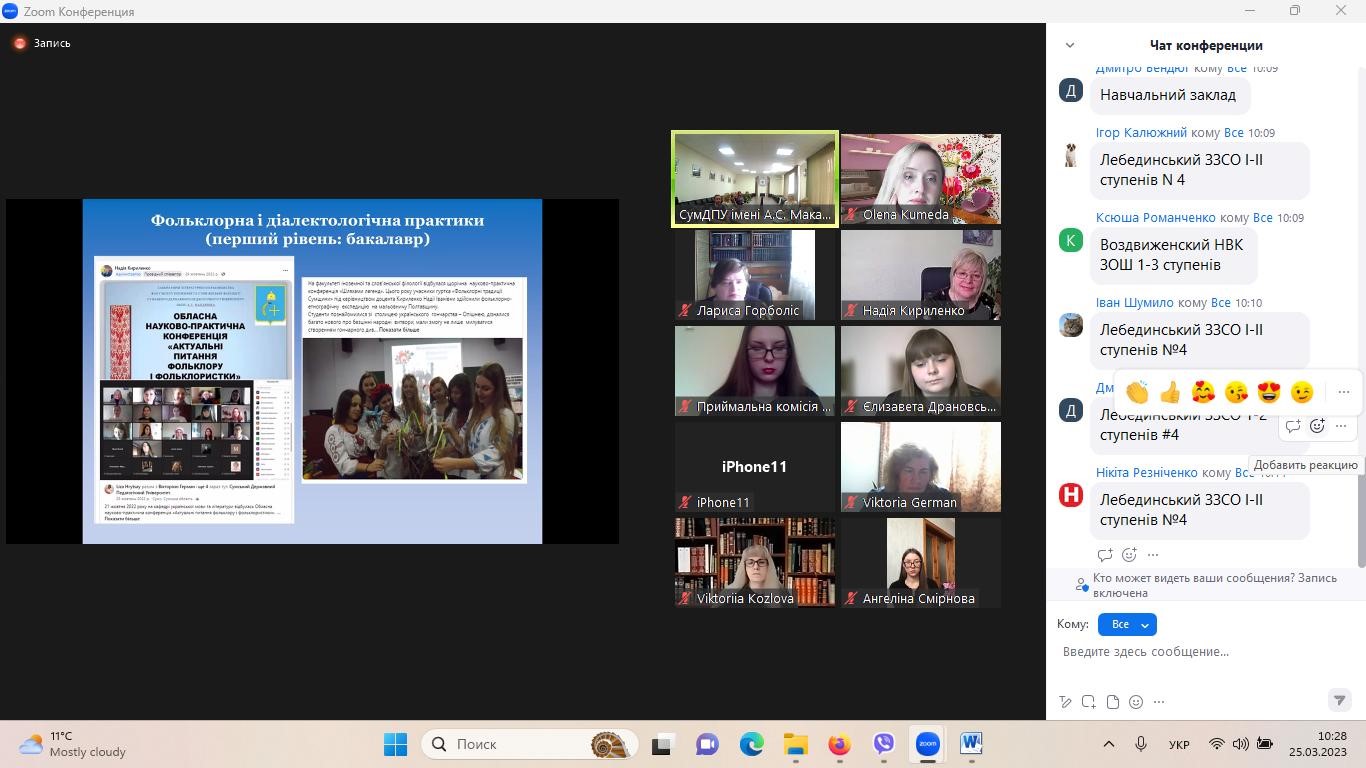
Task: Open more emoji reactions via three dots
Action: pyautogui.click(x=1344, y=392)
